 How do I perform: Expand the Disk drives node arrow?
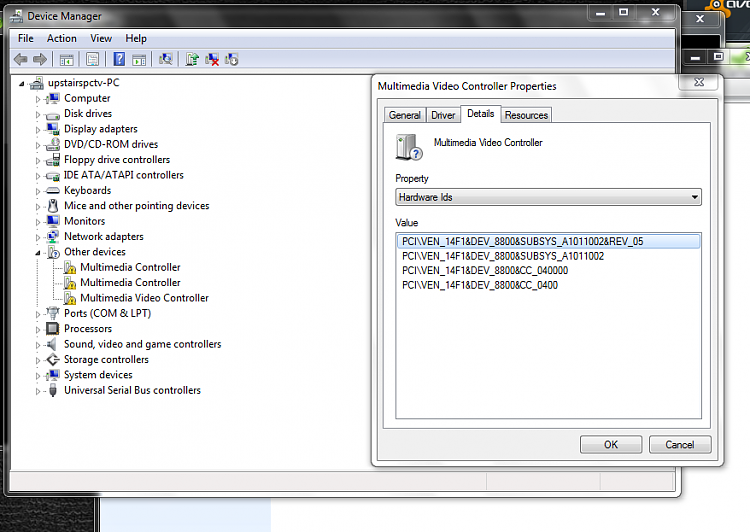(38, 114)
